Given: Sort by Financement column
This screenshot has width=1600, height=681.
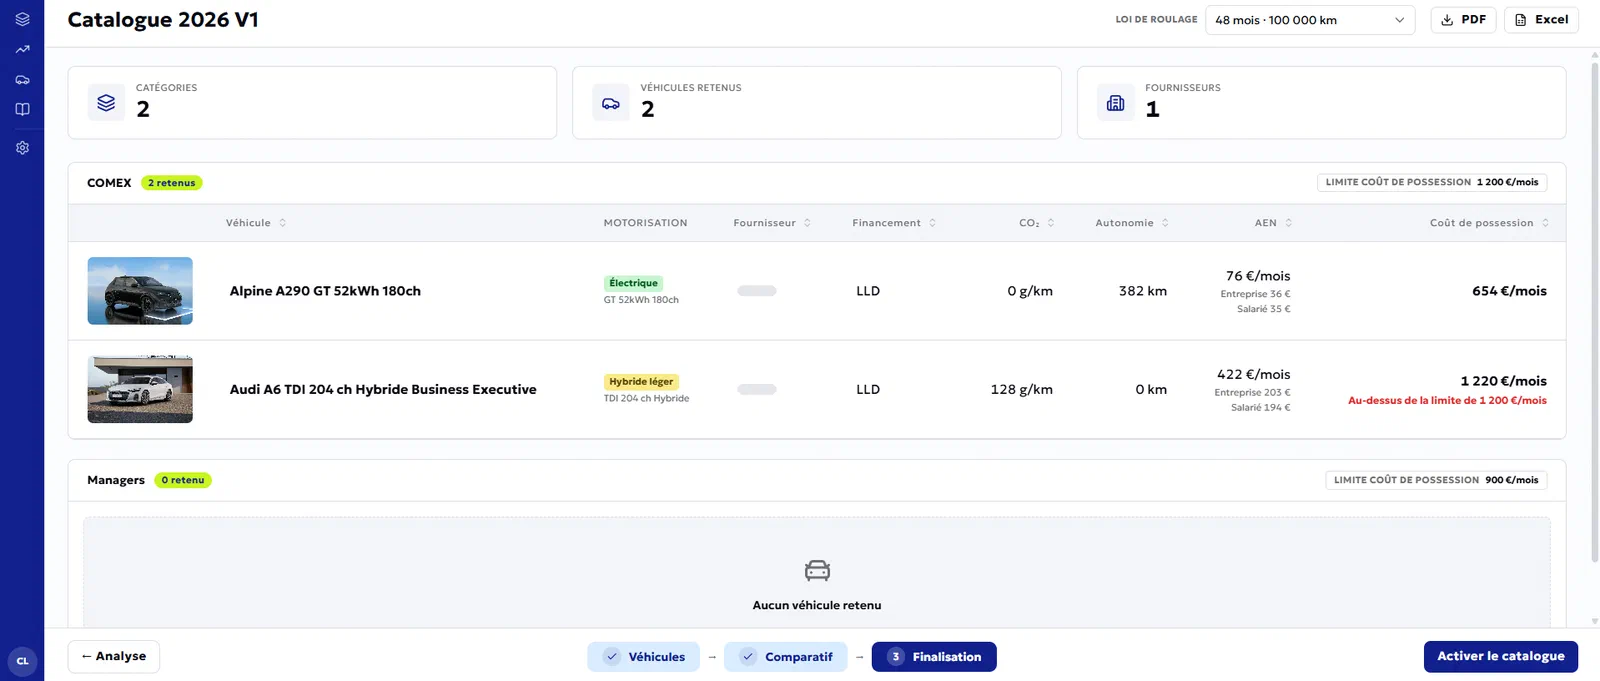Looking at the screenshot, I should pos(894,223).
